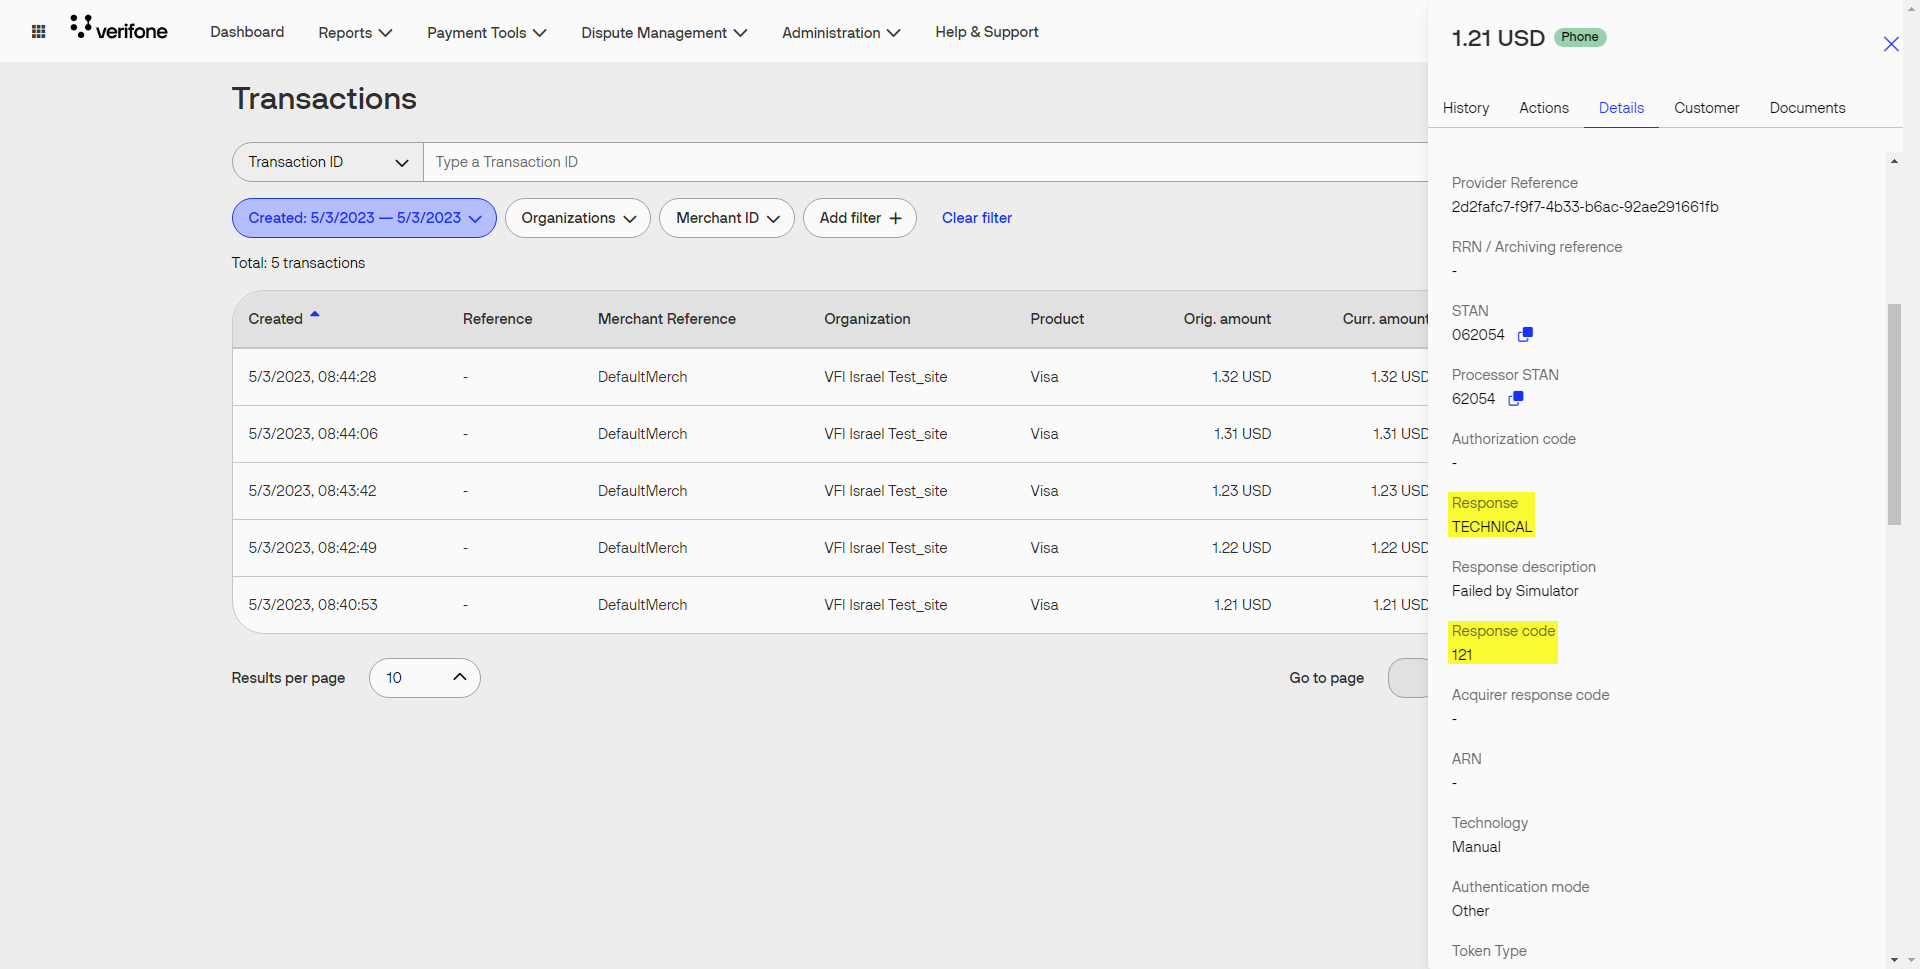Close the transaction details panel
The height and width of the screenshot is (969, 1920).
(x=1891, y=44)
